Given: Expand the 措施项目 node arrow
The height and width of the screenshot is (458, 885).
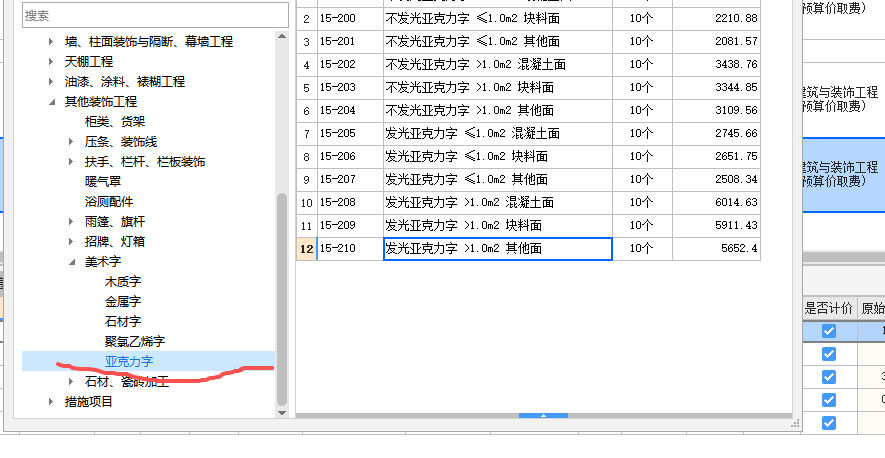Looking at the screenshot, I should click(51, 402).
